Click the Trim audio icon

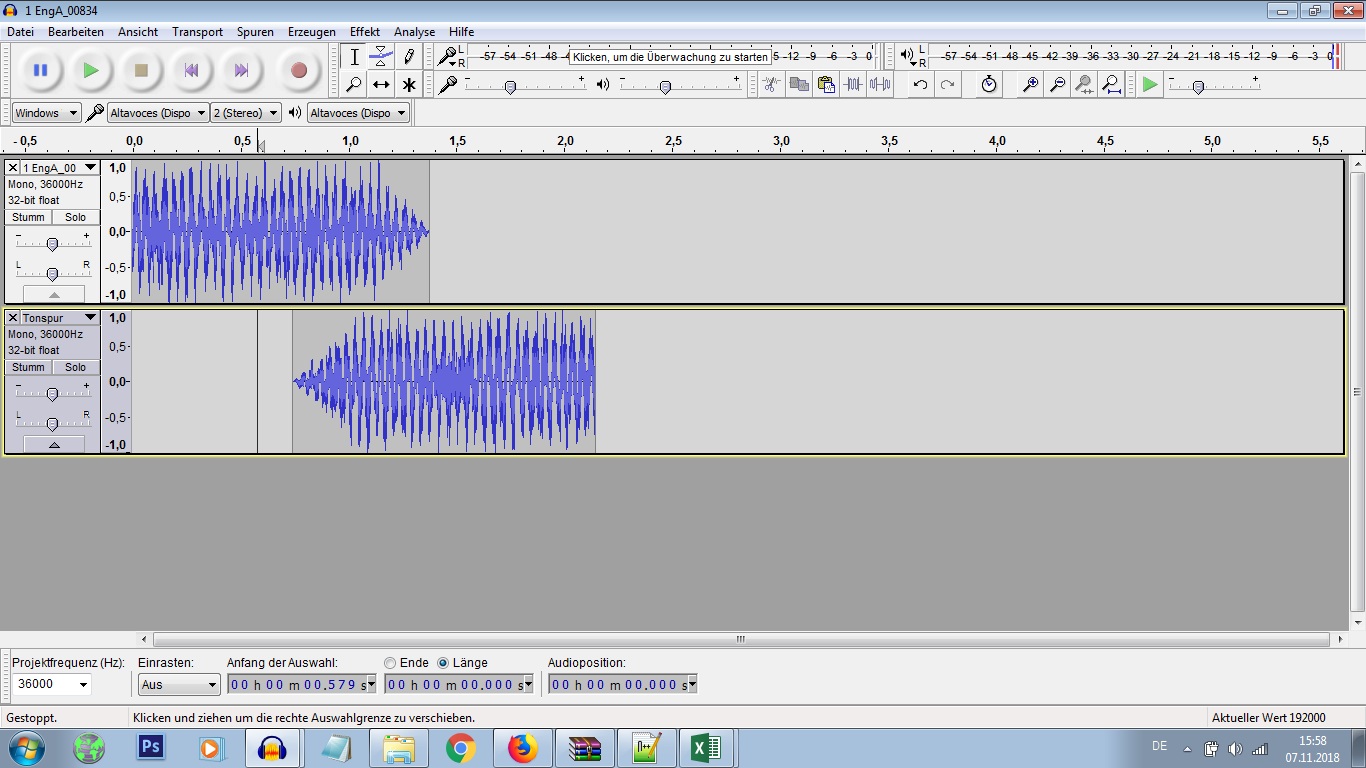pos(853,85)
